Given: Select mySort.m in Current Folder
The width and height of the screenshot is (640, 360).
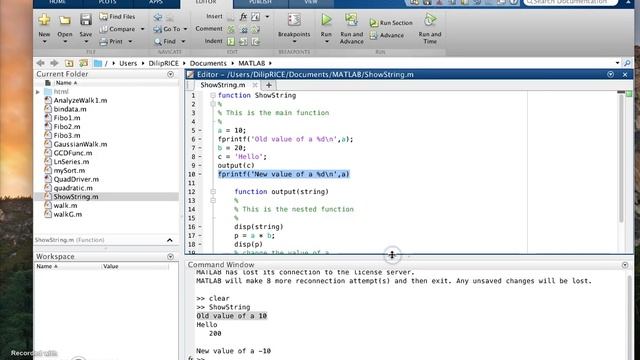Looking at the screenshot, I should pyautogui.click(x=69, y=171).
